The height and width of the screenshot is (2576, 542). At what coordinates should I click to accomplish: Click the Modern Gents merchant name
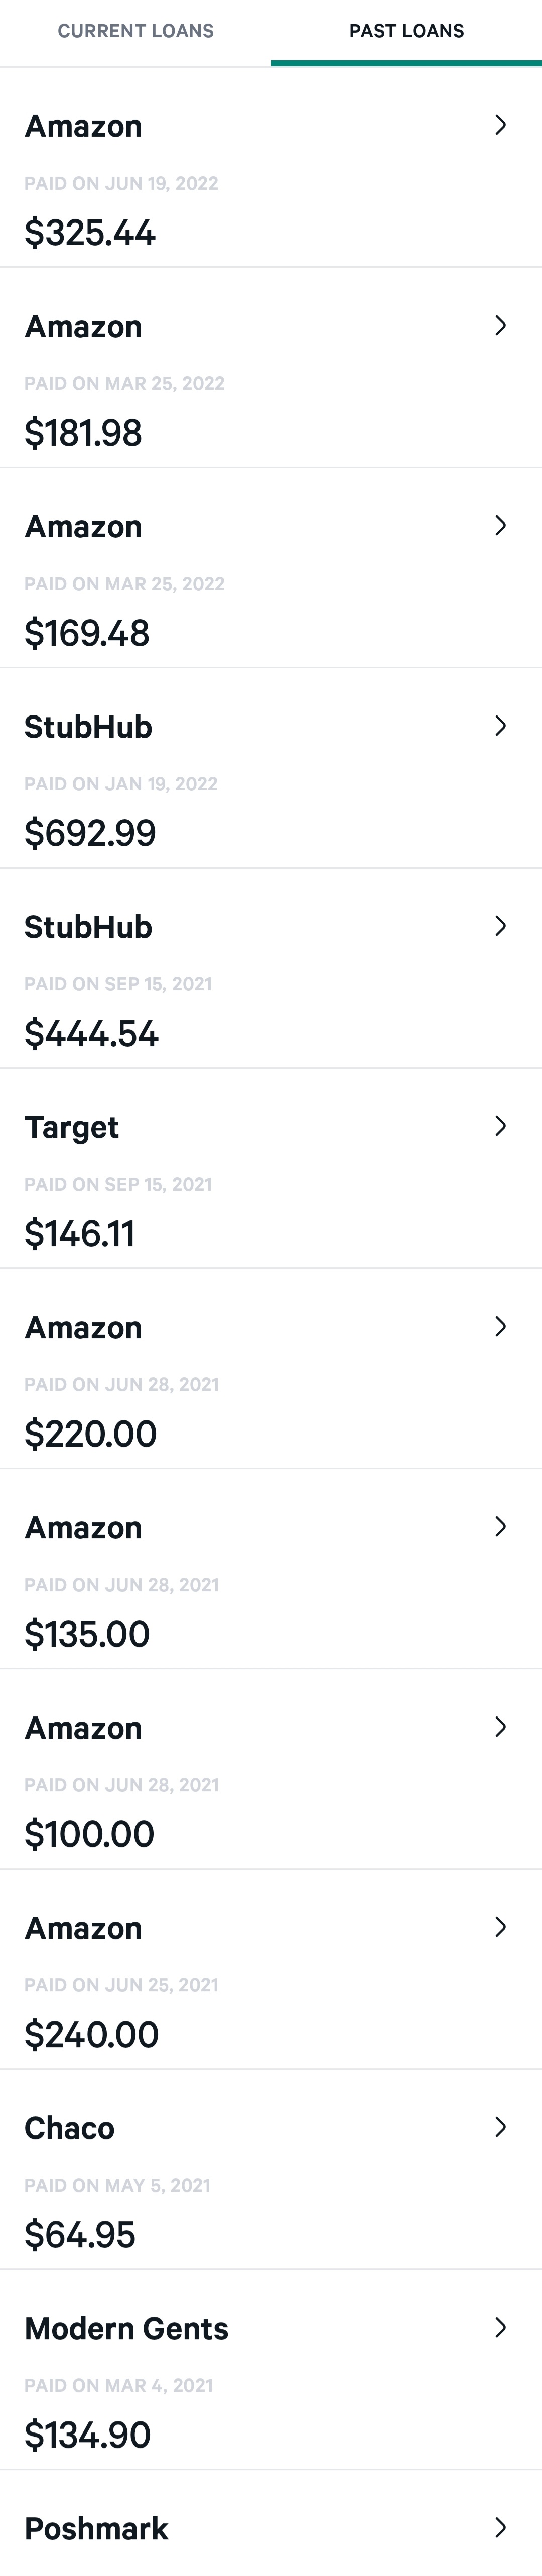click(126, 2328)
